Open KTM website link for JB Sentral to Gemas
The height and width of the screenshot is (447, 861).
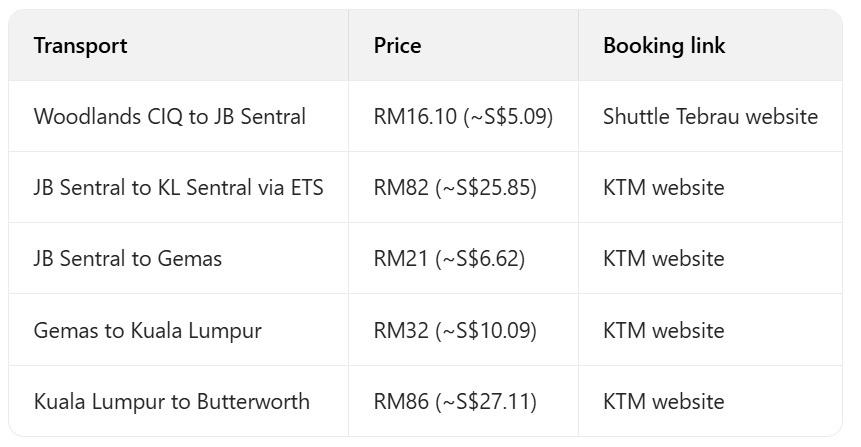663,259
